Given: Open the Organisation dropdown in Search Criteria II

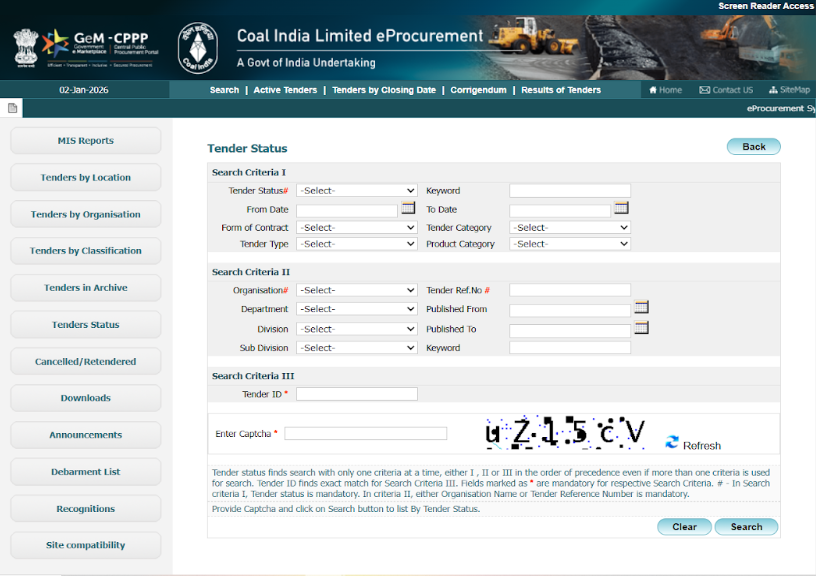Looking at the screenshot, I should pyautogui.click(x=355, y=290).
